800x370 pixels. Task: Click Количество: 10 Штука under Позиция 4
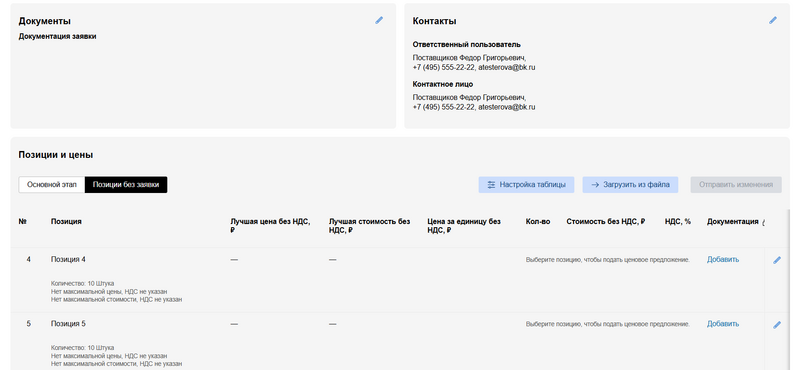[83, 283]
